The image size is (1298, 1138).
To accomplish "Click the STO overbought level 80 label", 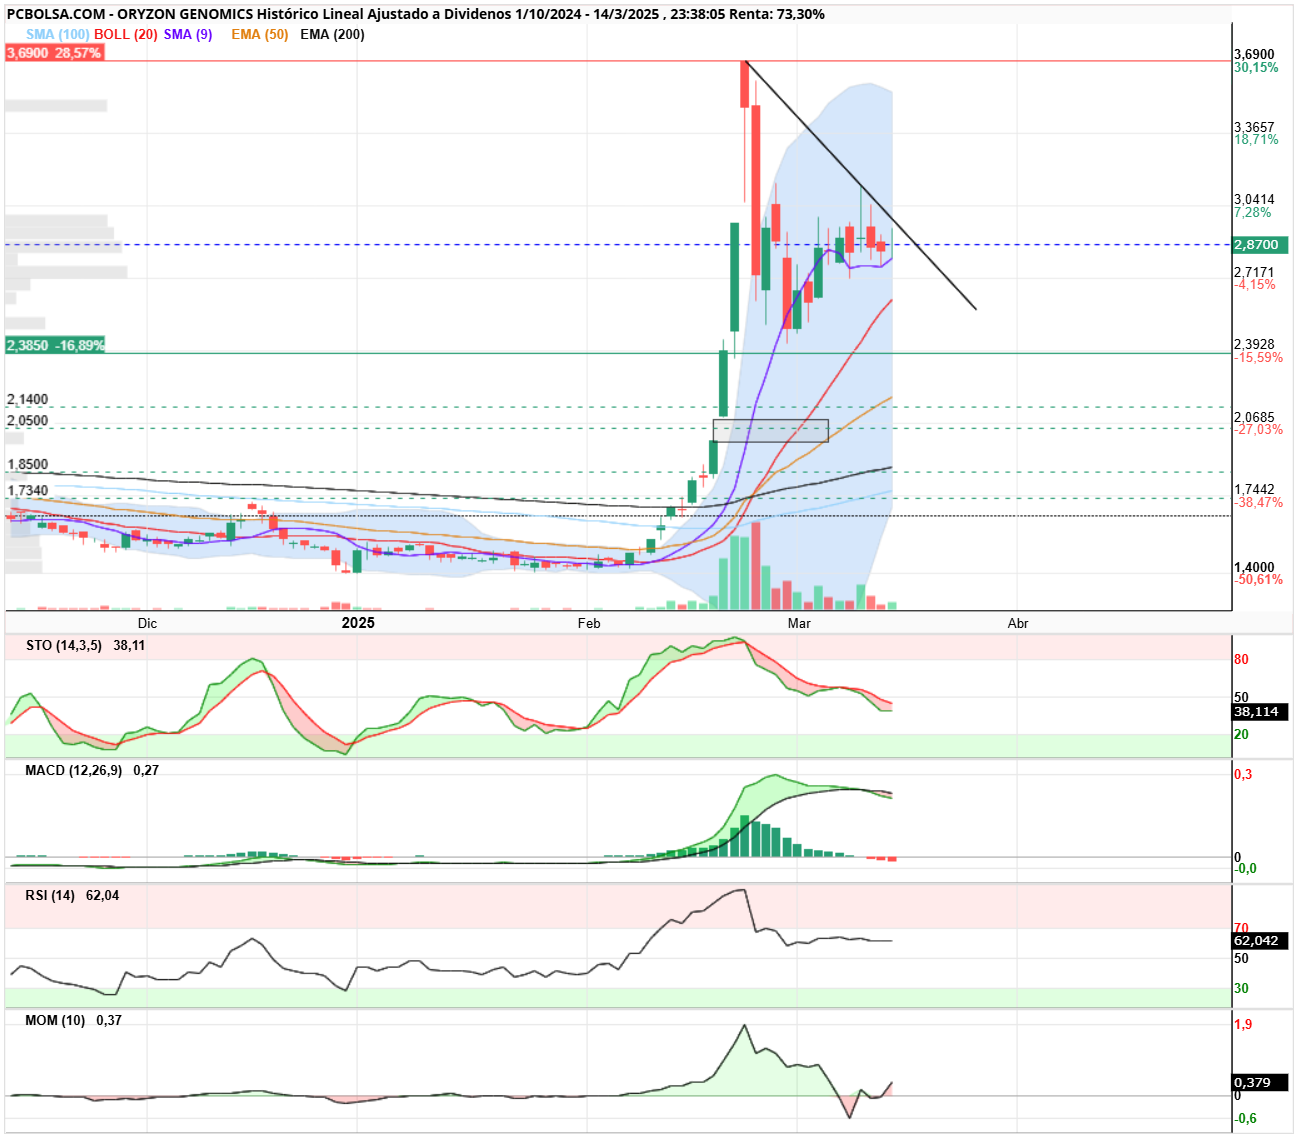I will coord(1241,659).
